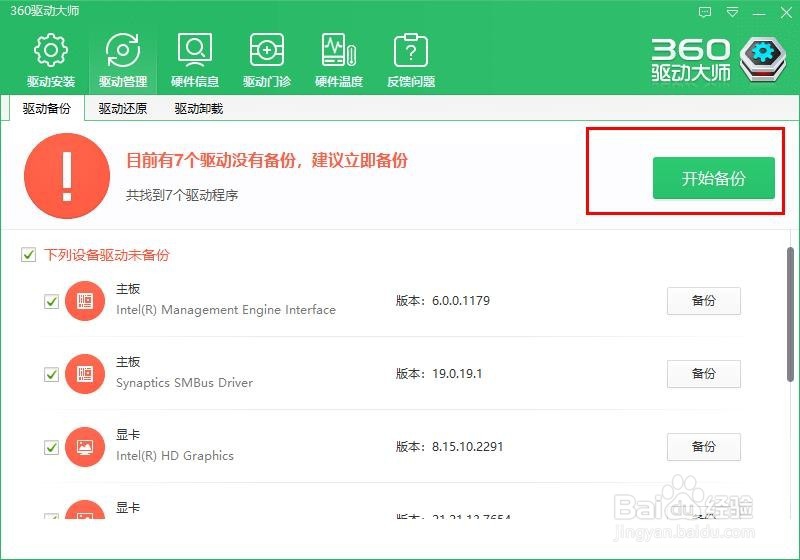Click Intel(R) Management Engine Interface name
800x560 pixels.
(x=226, y=310)
